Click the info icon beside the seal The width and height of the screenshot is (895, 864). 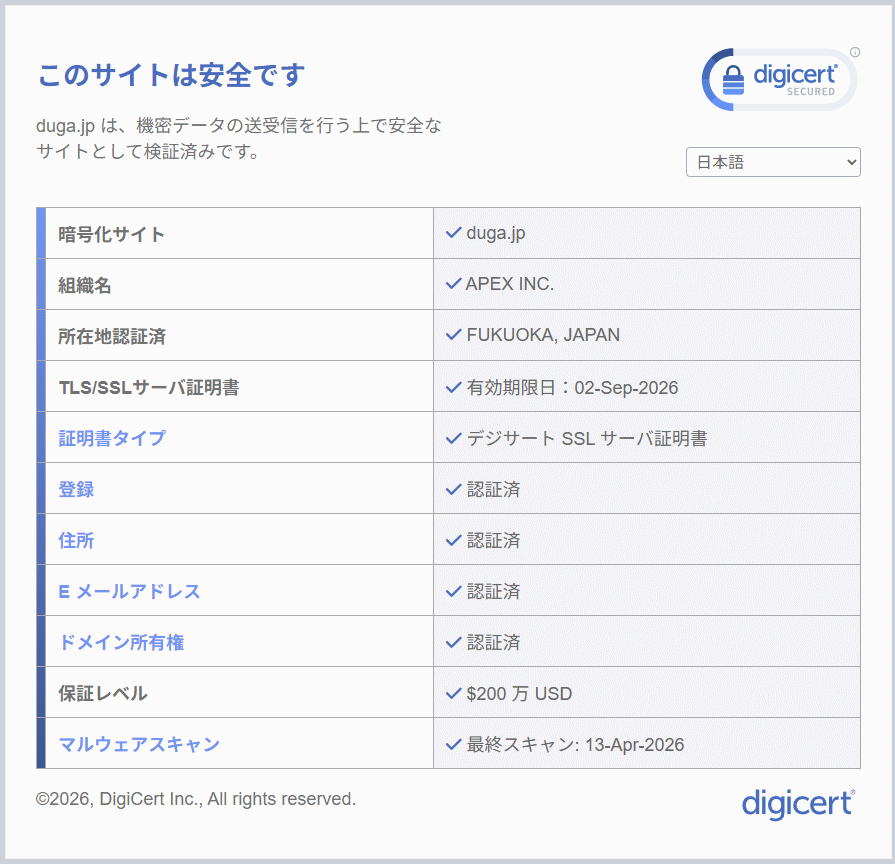tap(855, 52)
